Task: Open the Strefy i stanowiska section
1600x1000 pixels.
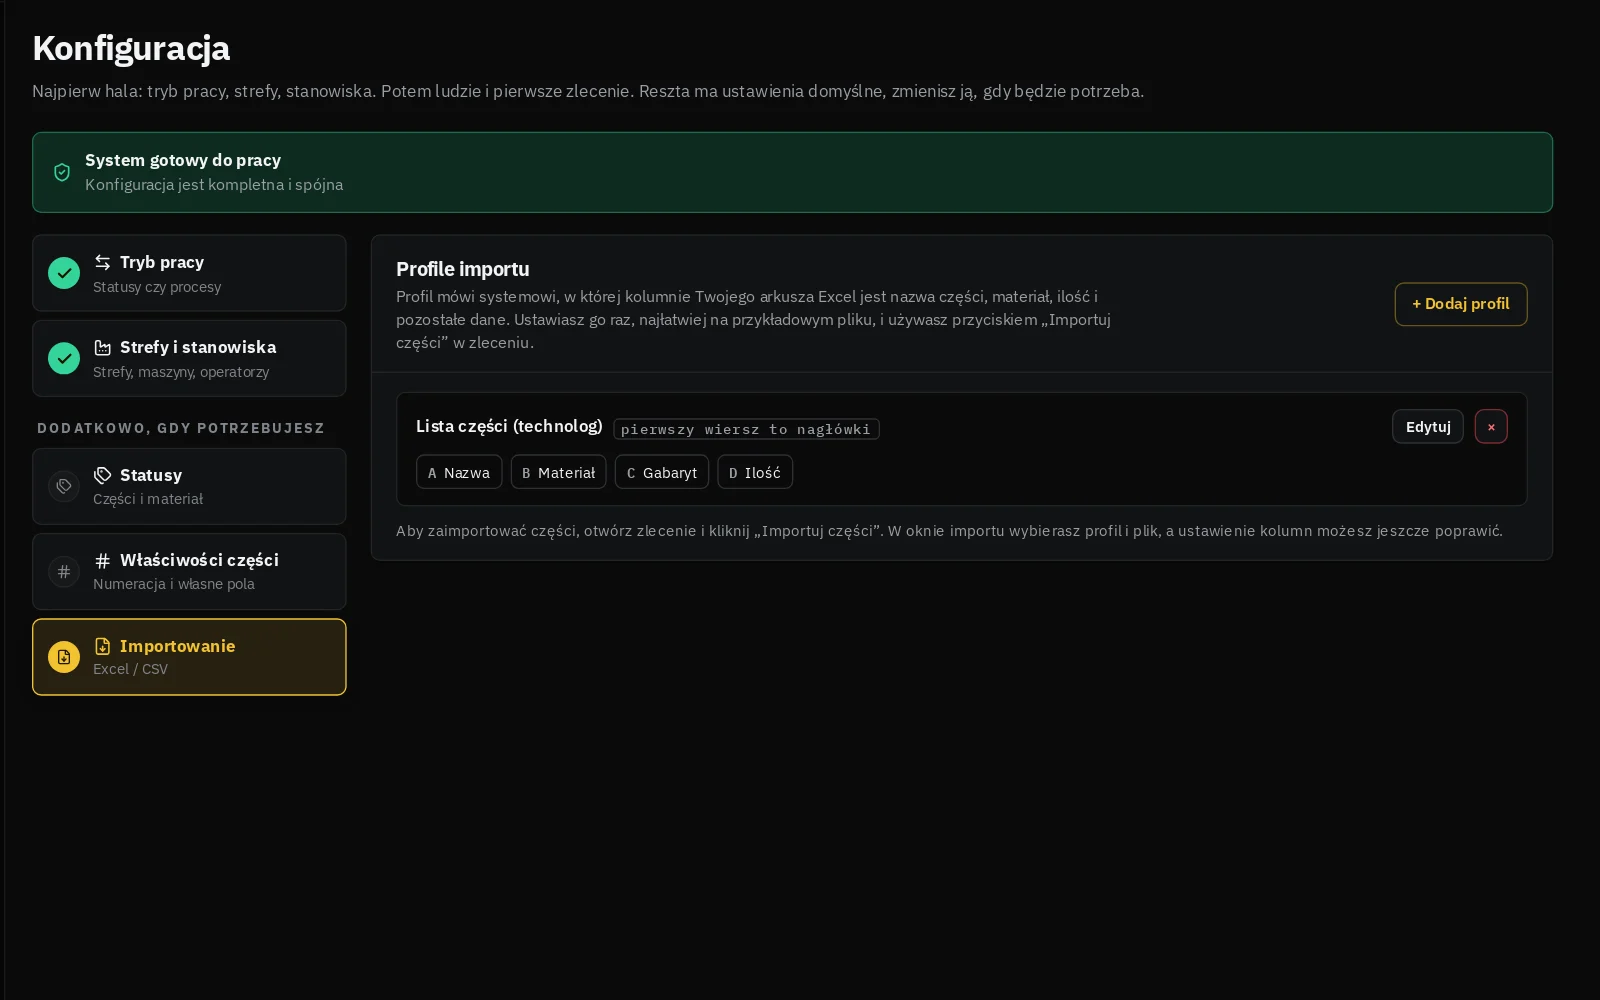Action: coord(189,358)
